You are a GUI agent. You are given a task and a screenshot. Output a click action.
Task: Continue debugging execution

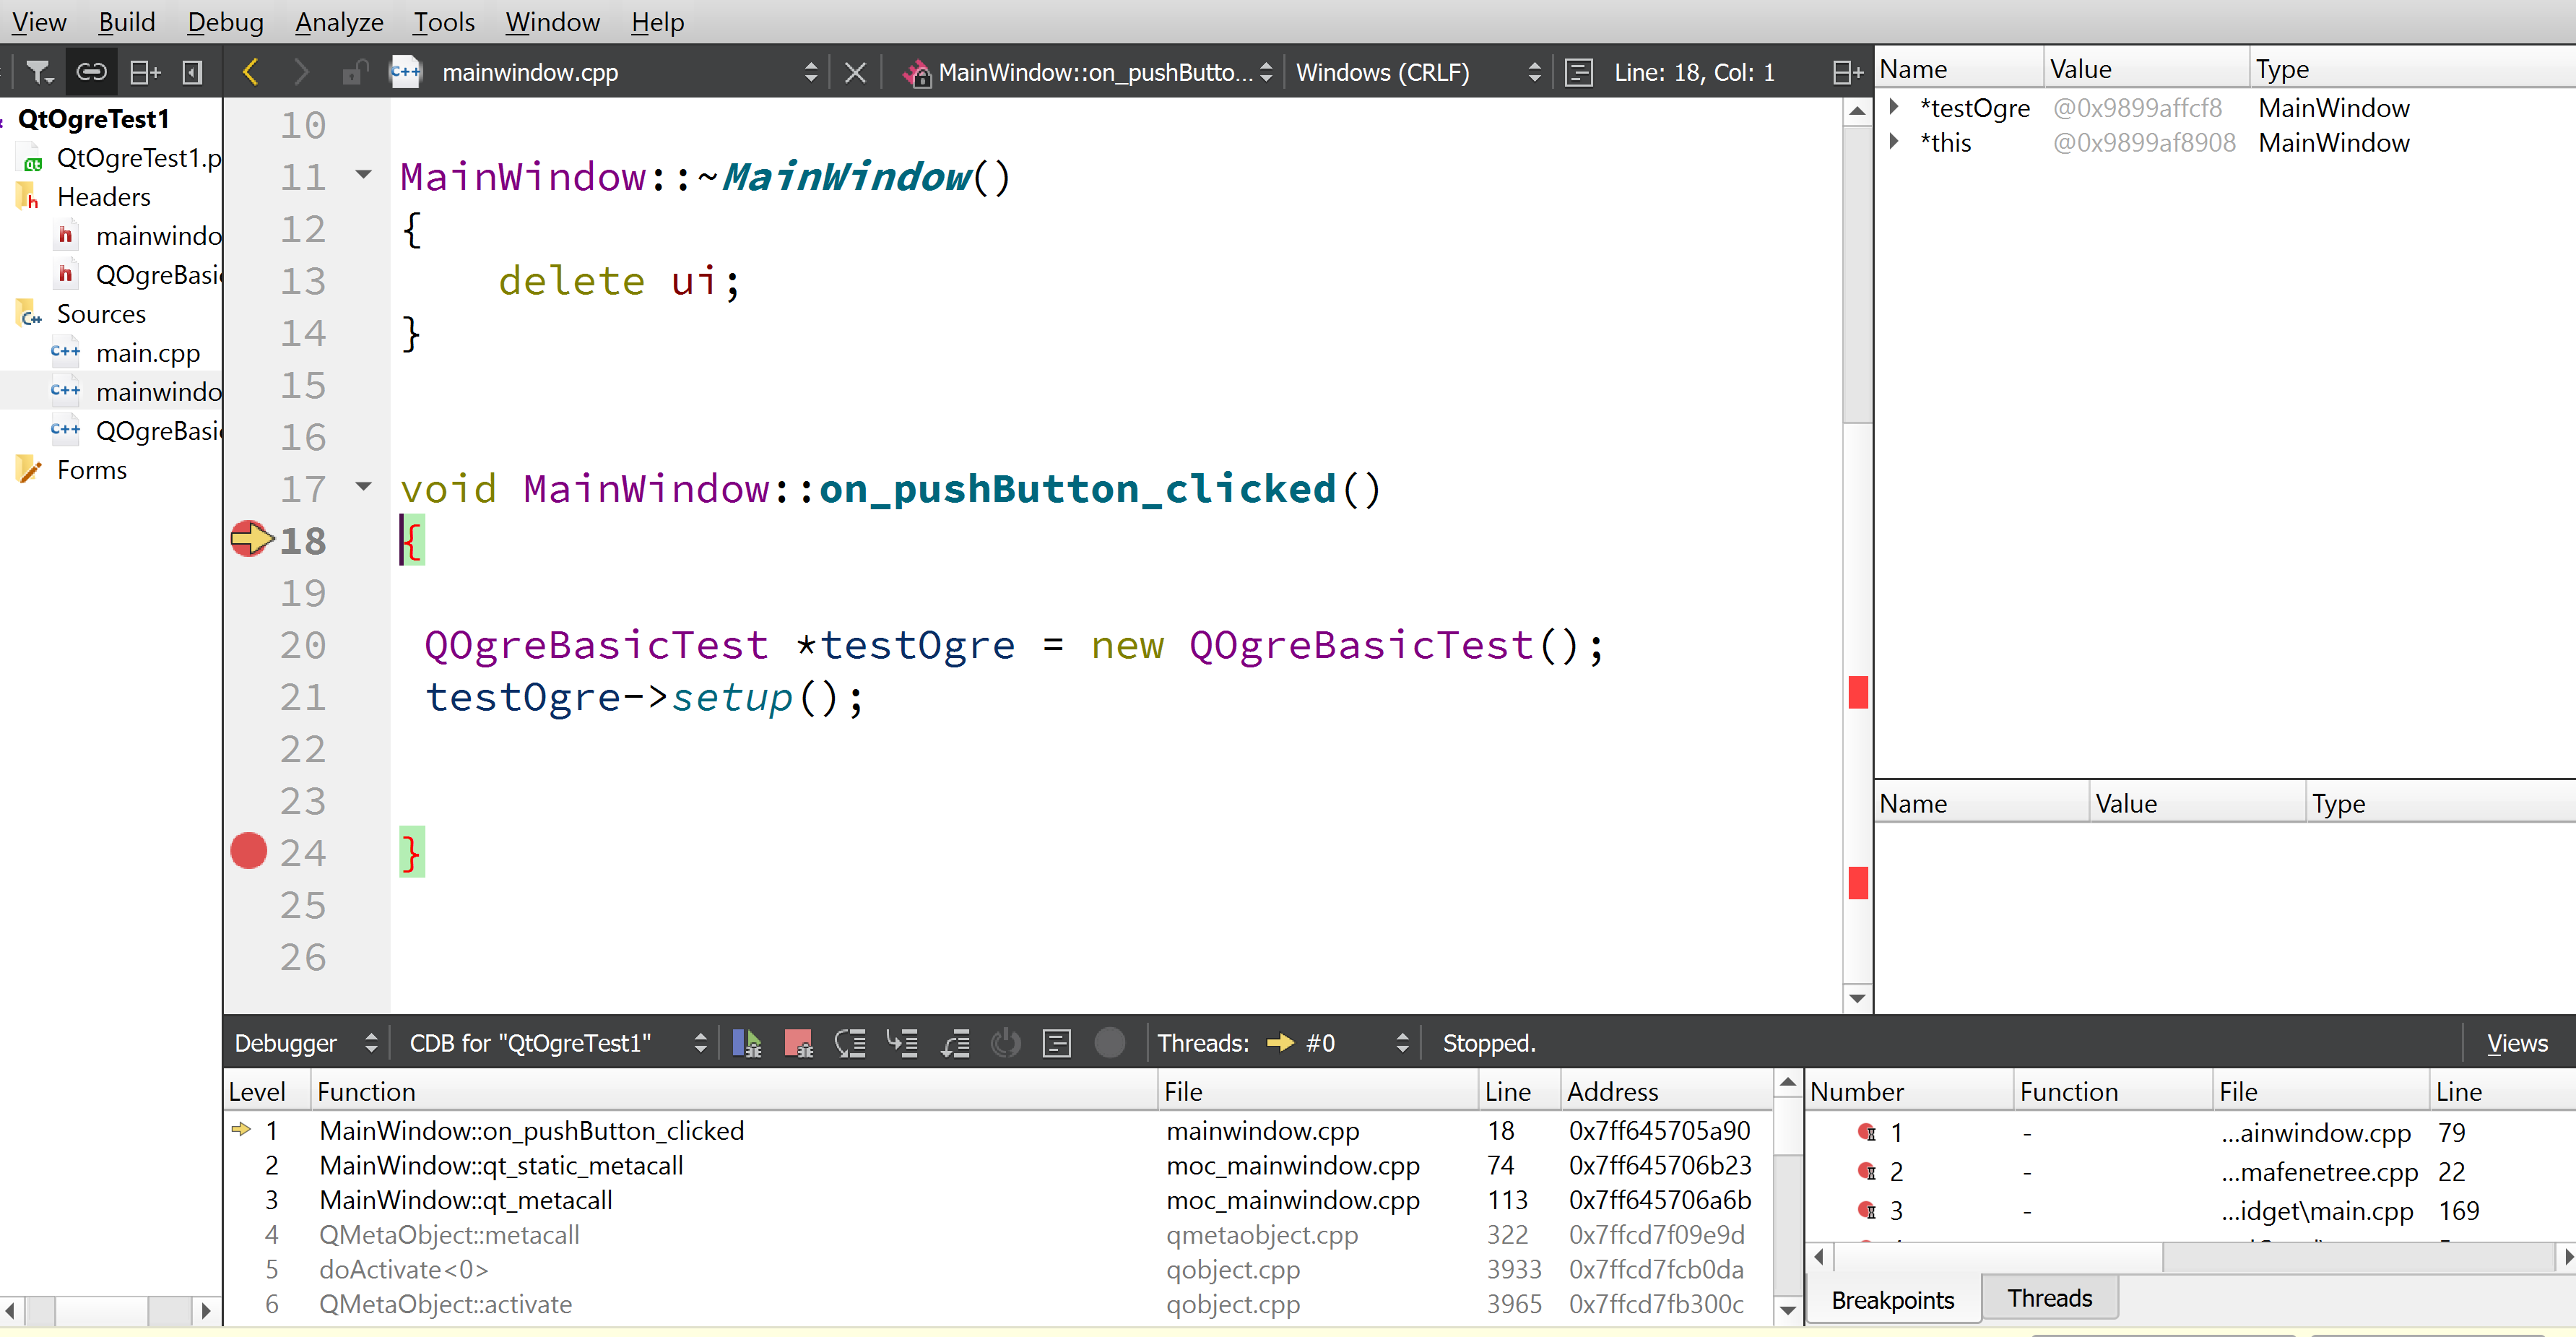[747, 1042]
